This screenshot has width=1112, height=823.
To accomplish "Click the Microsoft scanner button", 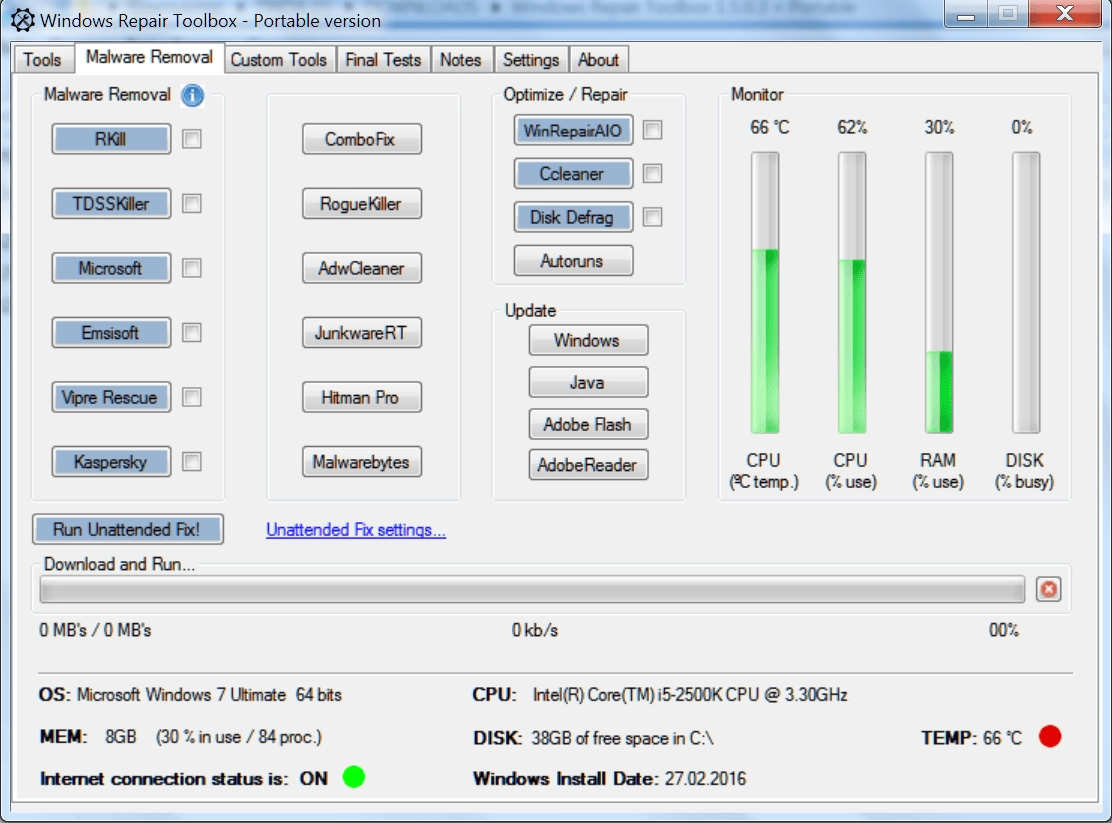I will point(111,268).
